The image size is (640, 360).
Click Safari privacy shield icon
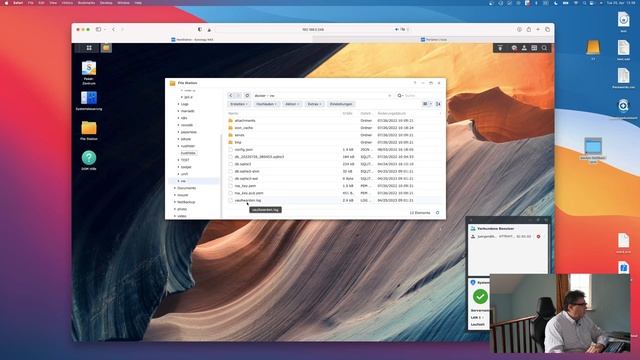[x=200, y=29]
